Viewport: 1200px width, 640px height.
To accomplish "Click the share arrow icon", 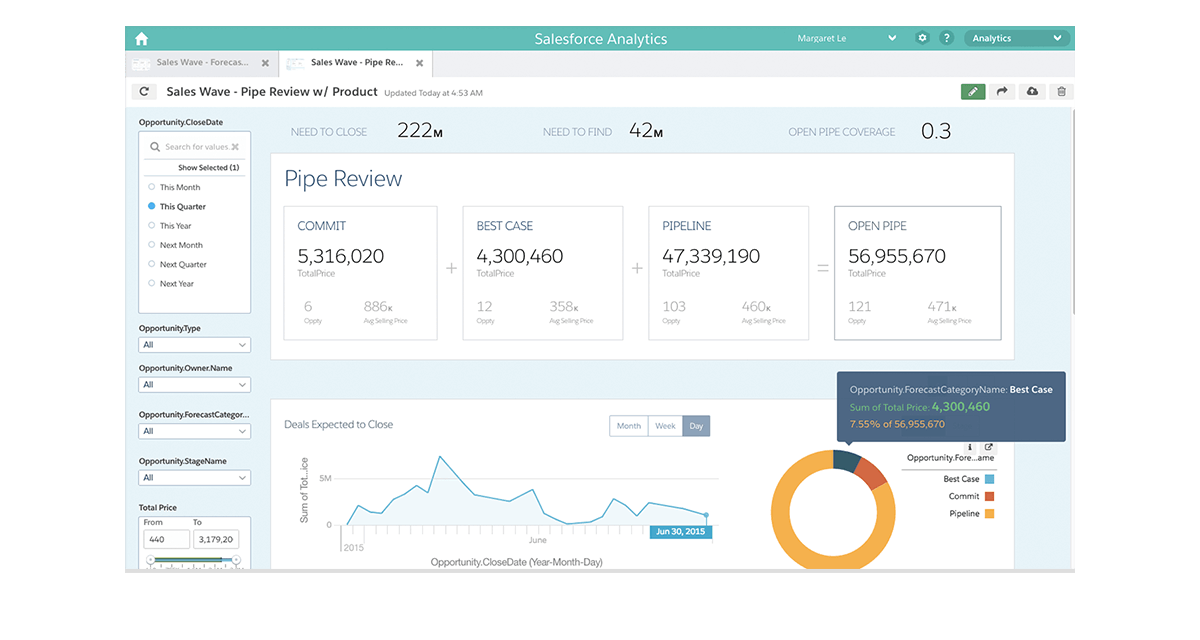I will coord(1001,91).
